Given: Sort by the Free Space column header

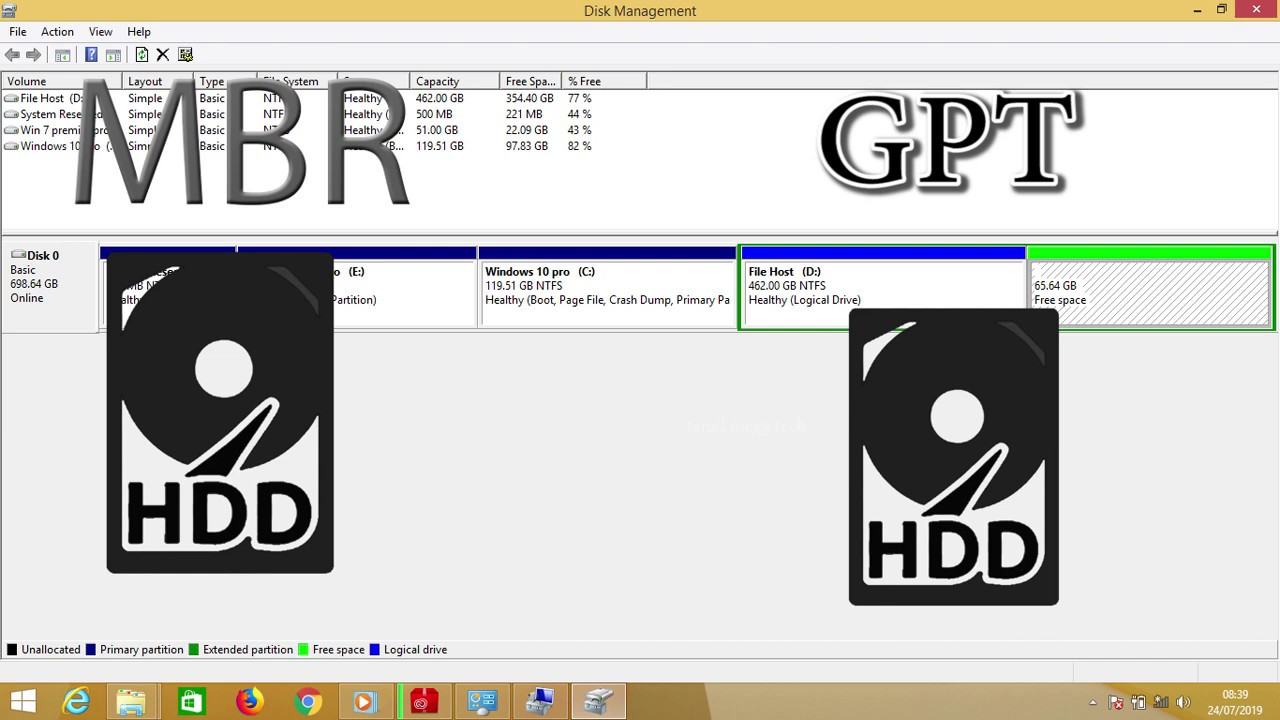Looking at the screenshot, I should point(530,81).
